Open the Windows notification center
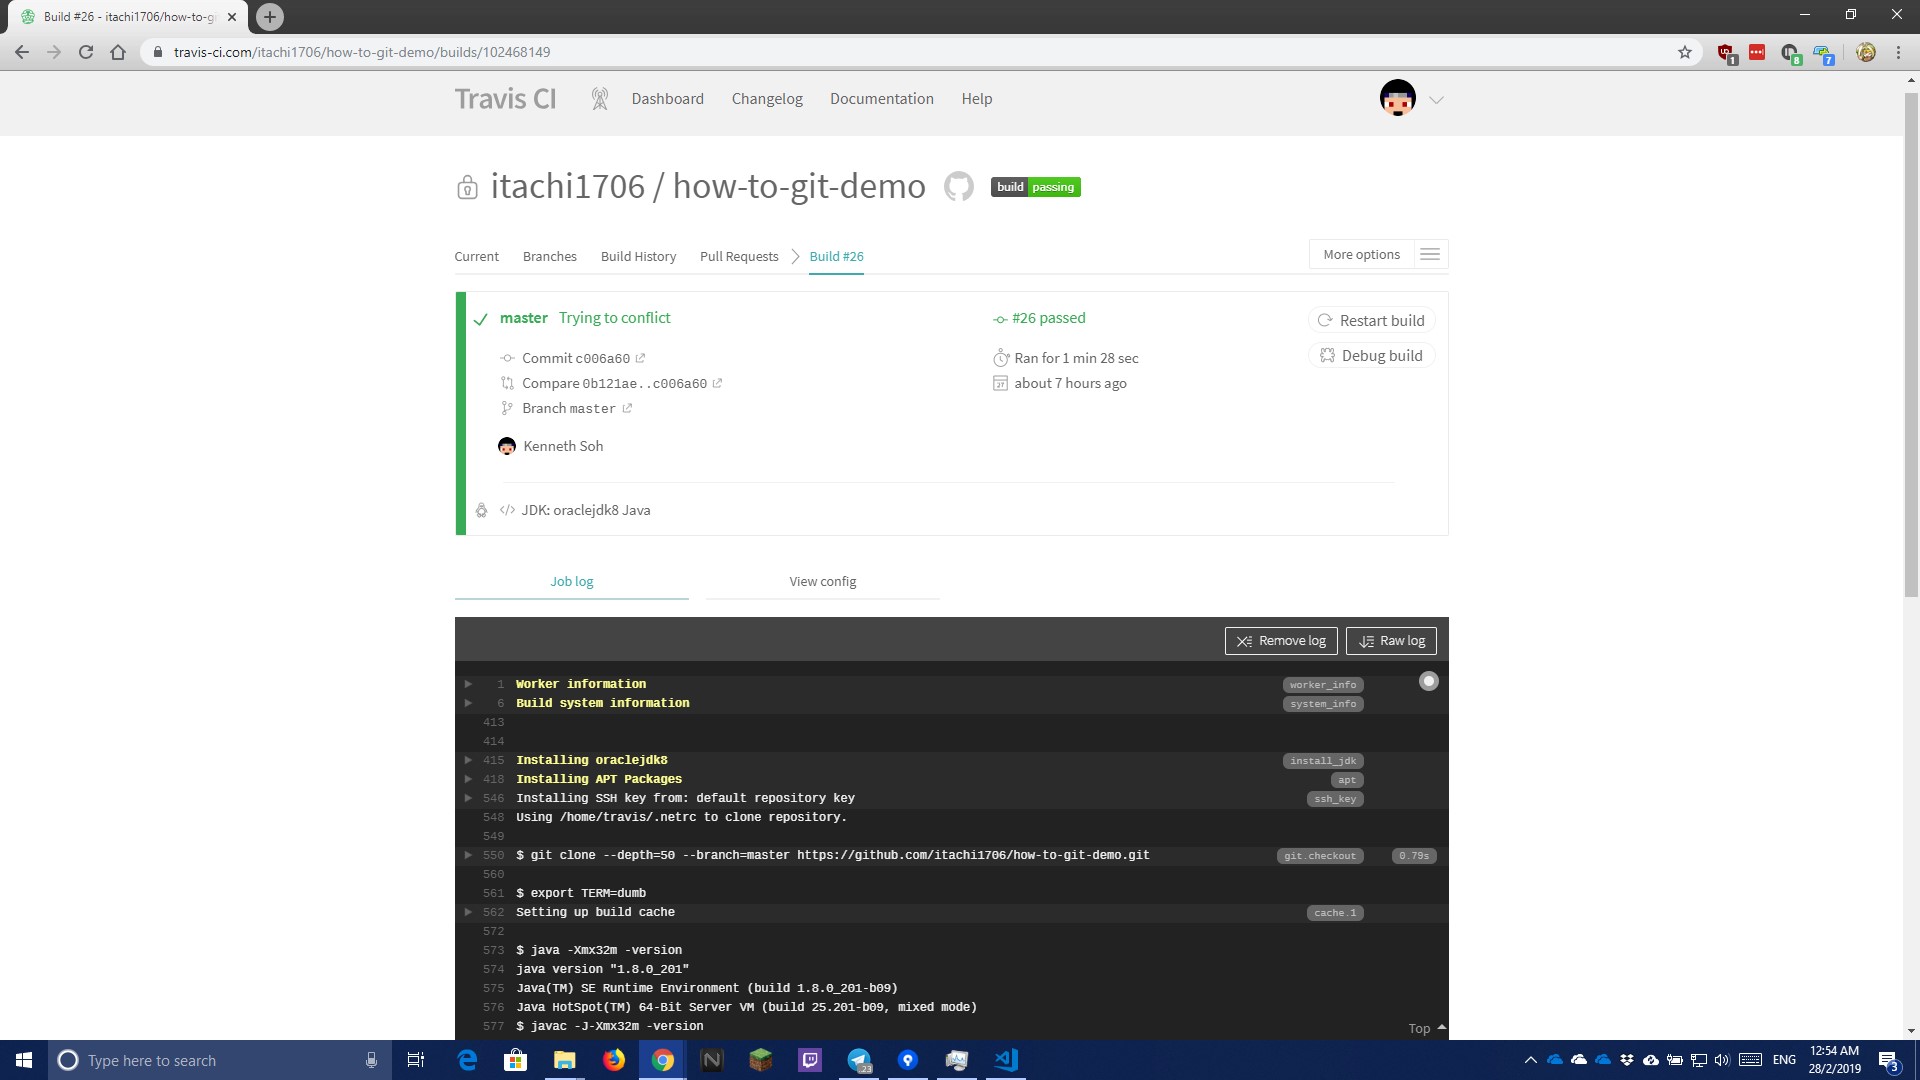 (x=1888, y=1060)
